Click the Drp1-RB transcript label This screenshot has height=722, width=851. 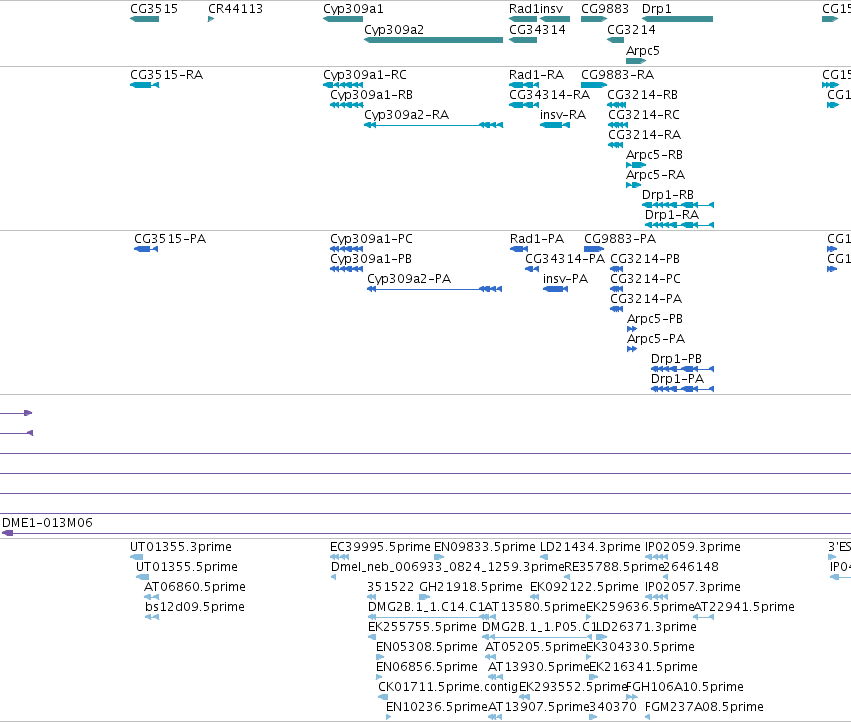tap(668, 194)
